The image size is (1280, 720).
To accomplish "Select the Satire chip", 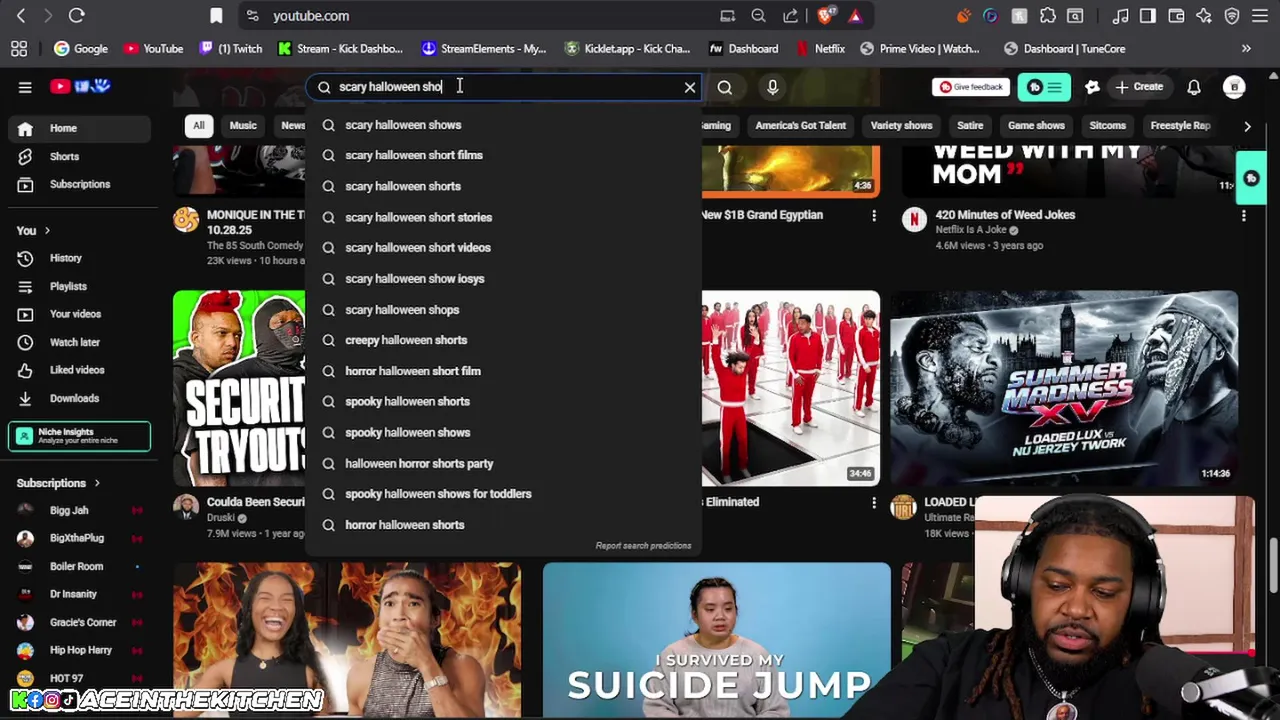I will (x=970, y=126).
